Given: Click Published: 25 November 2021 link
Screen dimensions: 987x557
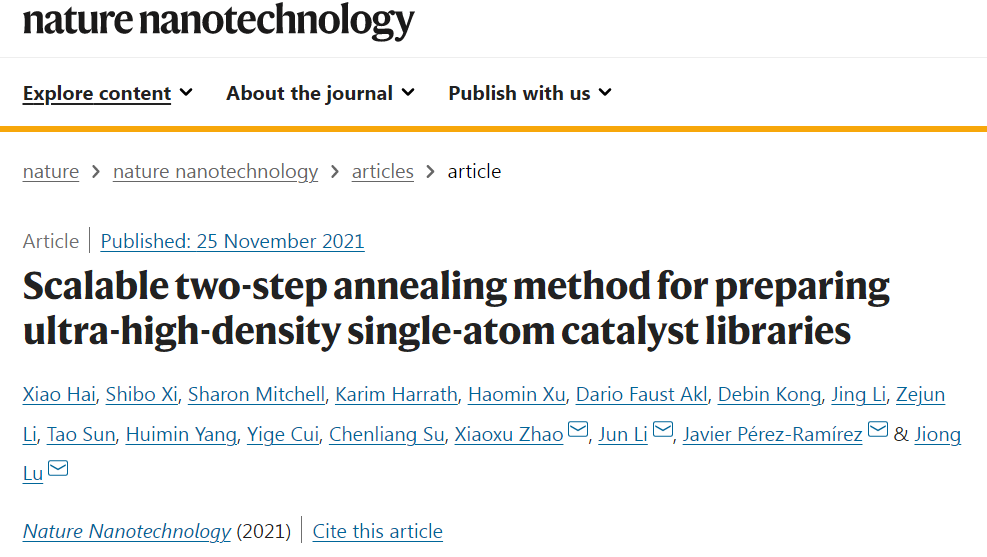Looking at the screenshot, I should [232, 241].
